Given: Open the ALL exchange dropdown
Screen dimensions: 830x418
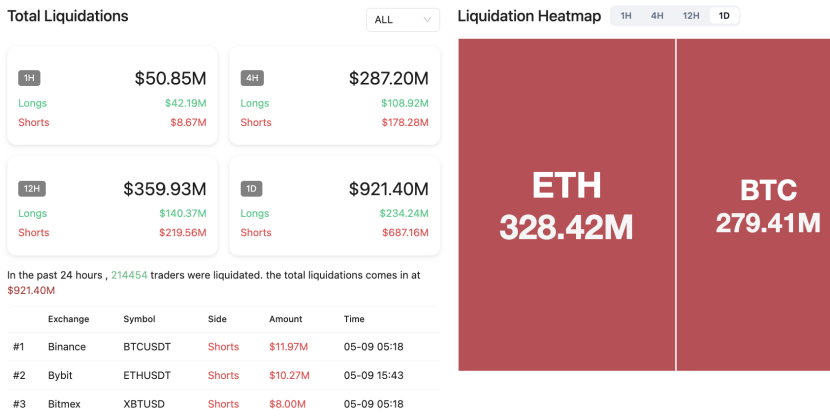Looking at the screenshot, I should pos(403,20).
